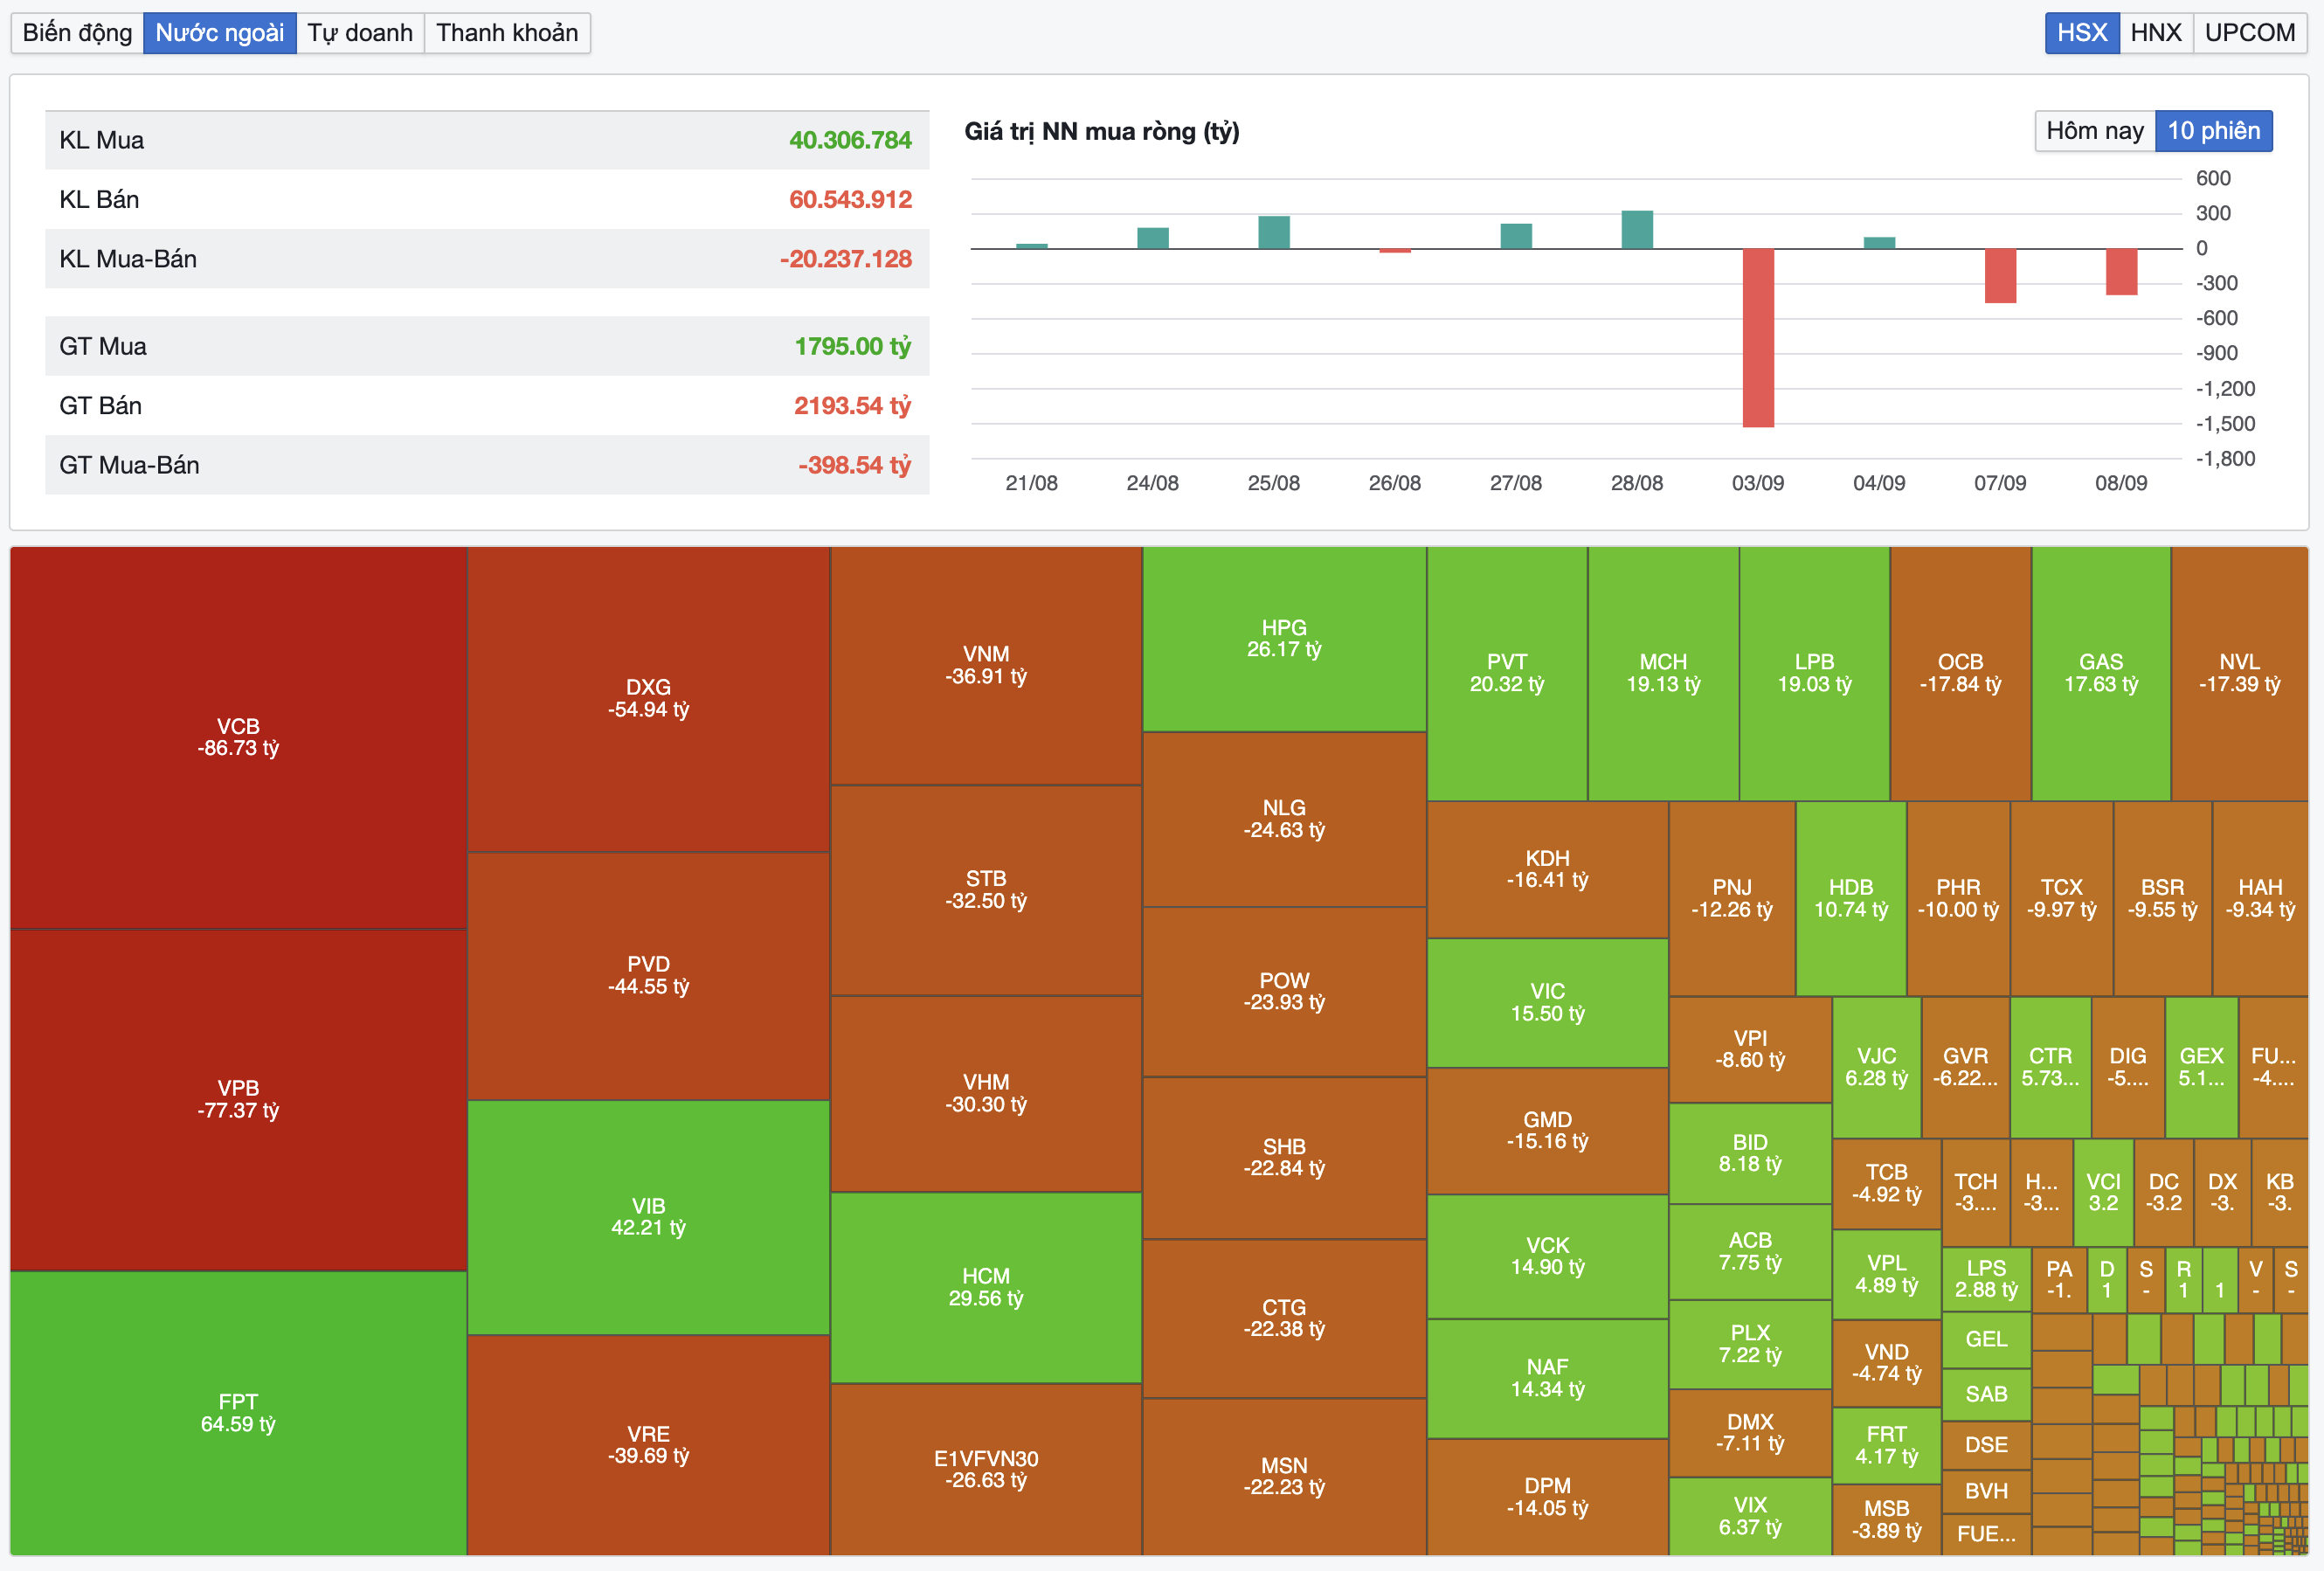Select the HSX exchange toggle

[x=2082, y=33]
